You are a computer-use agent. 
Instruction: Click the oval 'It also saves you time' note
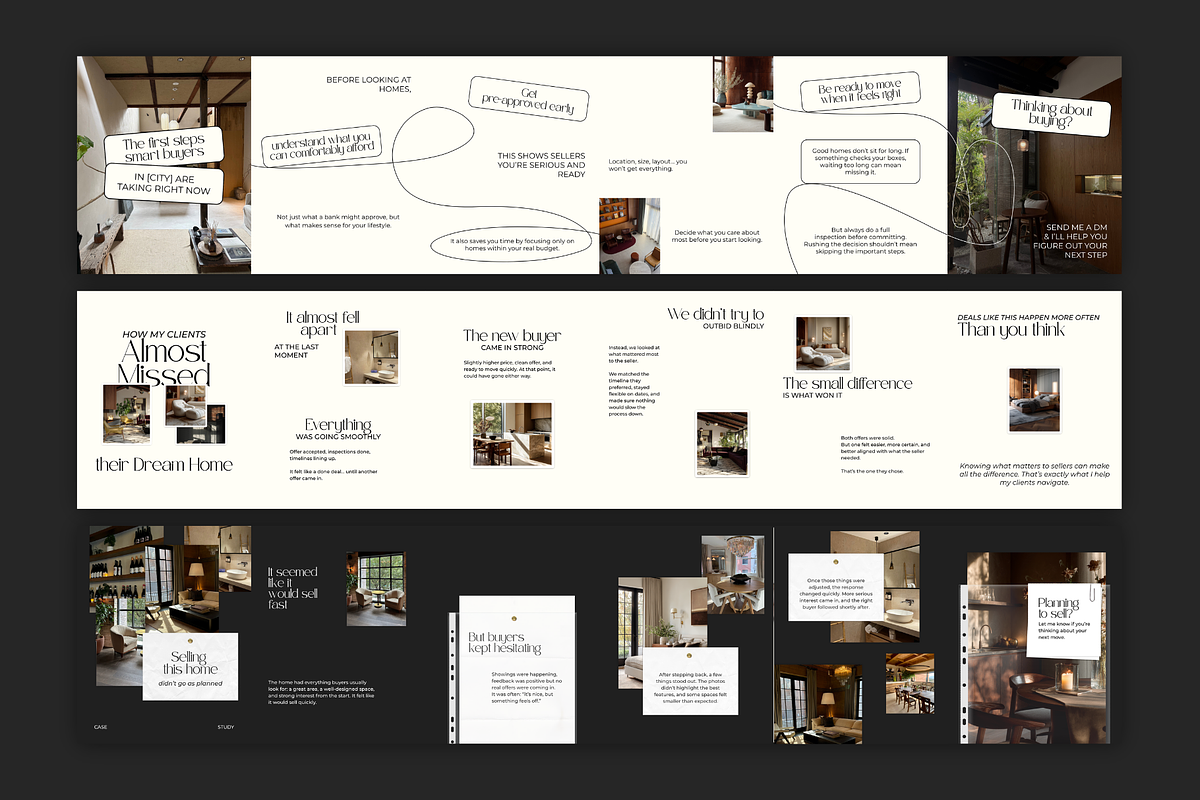tap(513, 245)
